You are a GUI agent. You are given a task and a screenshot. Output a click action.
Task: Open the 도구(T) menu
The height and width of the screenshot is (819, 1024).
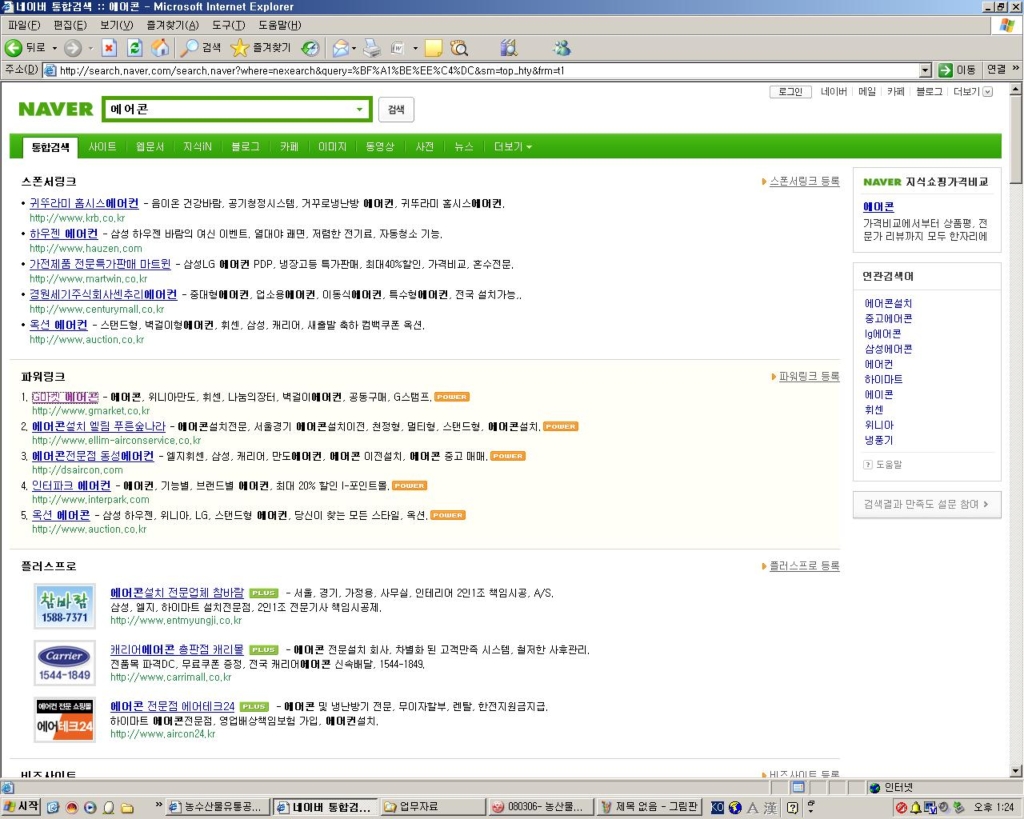tap(228, 25)
